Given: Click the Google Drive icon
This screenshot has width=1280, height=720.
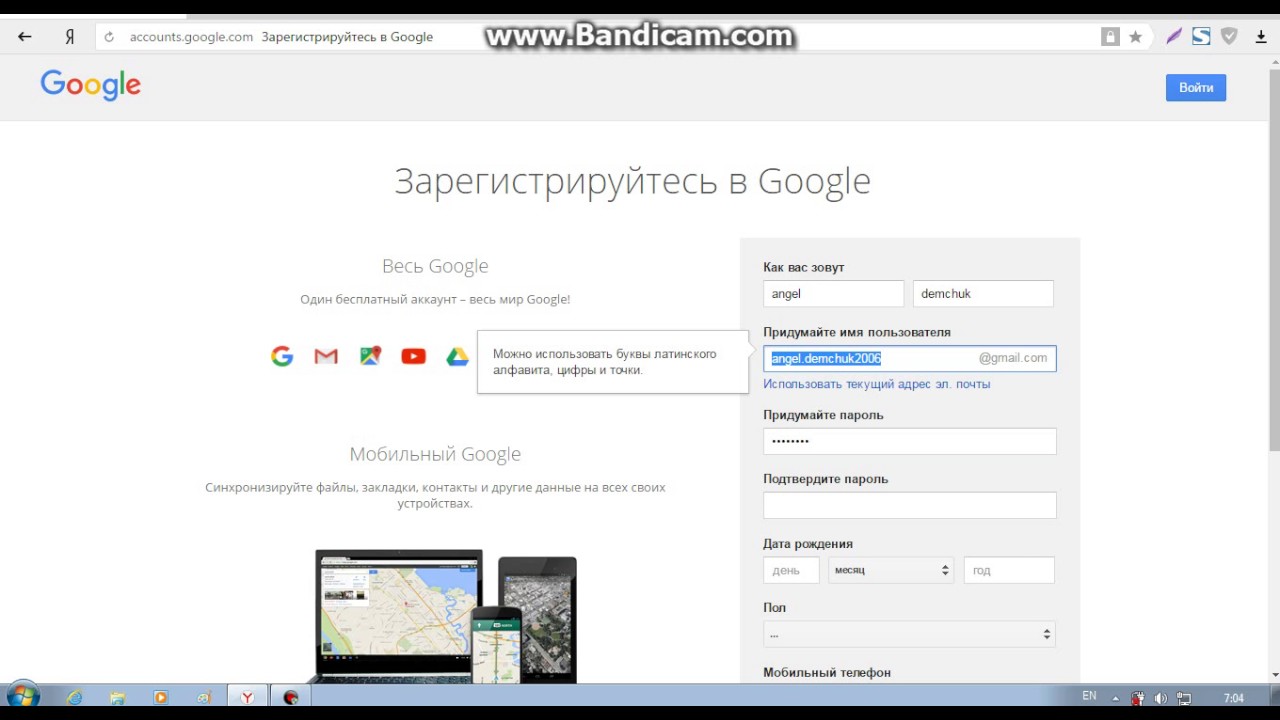Looking at the screenshot, I should tap(457, 356).
